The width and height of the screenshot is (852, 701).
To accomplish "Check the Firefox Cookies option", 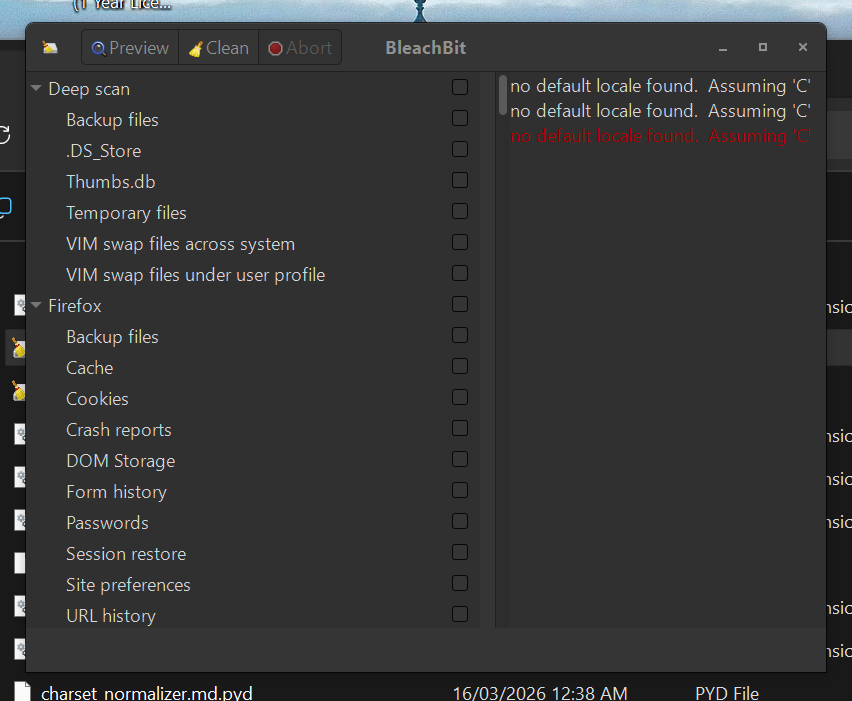I will coord(460,397).
